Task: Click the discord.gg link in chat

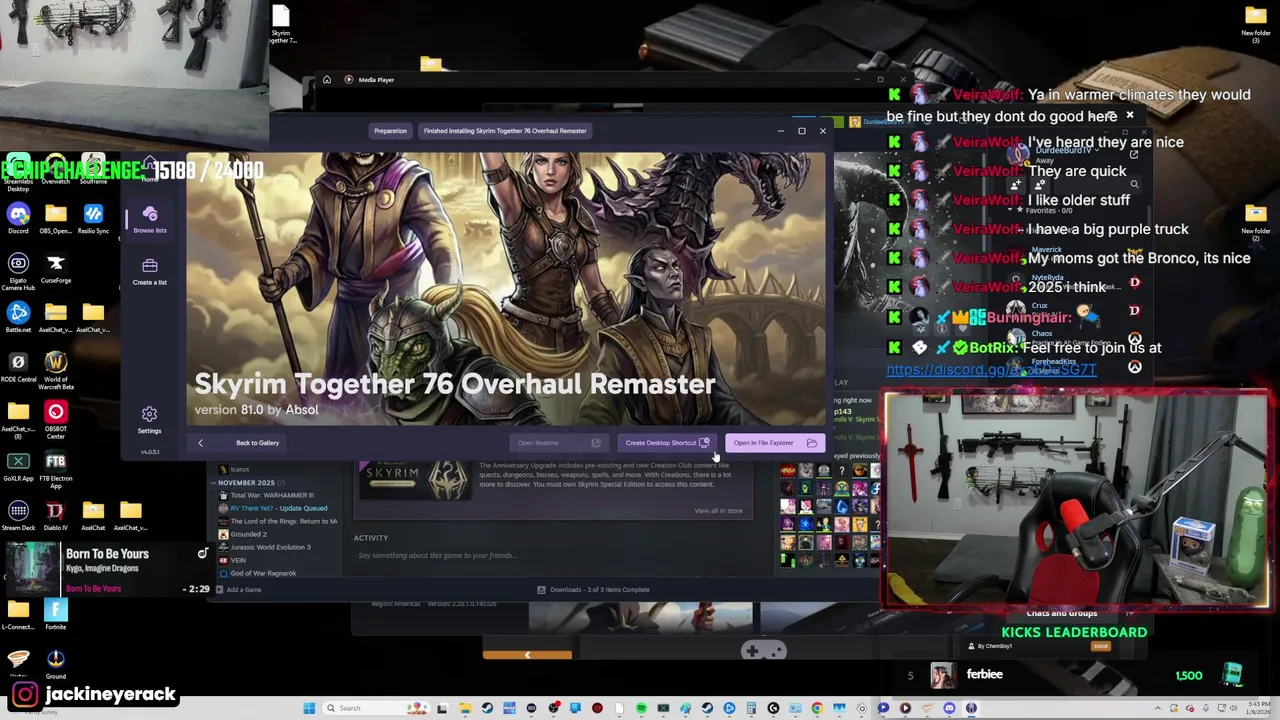Action: pos(991,370)
